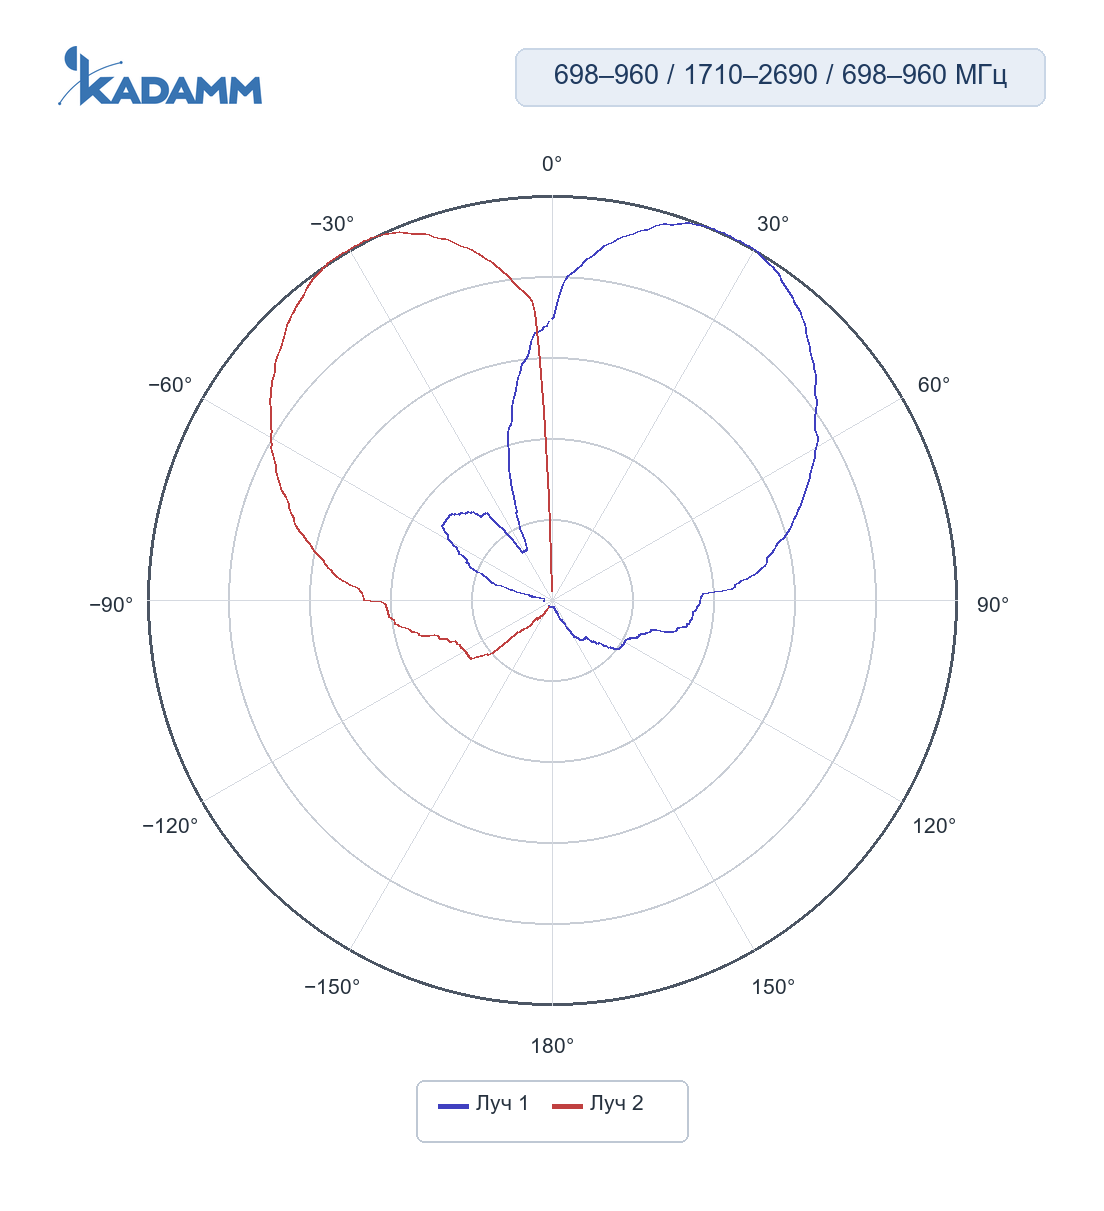Click the red Луч 2 legend swatch
The width and height of the screenshot is (1104, 1211).
(x=567, y=1105)
